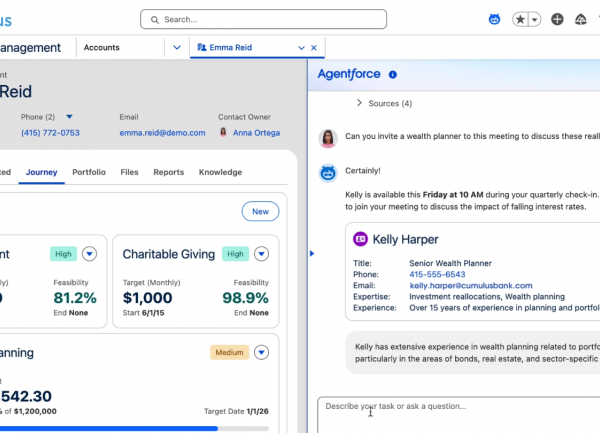Screen dimensions: 600x433
Task: Expand the Accounts navigation dropdown chevron
Action: click(x=177, y=47)
